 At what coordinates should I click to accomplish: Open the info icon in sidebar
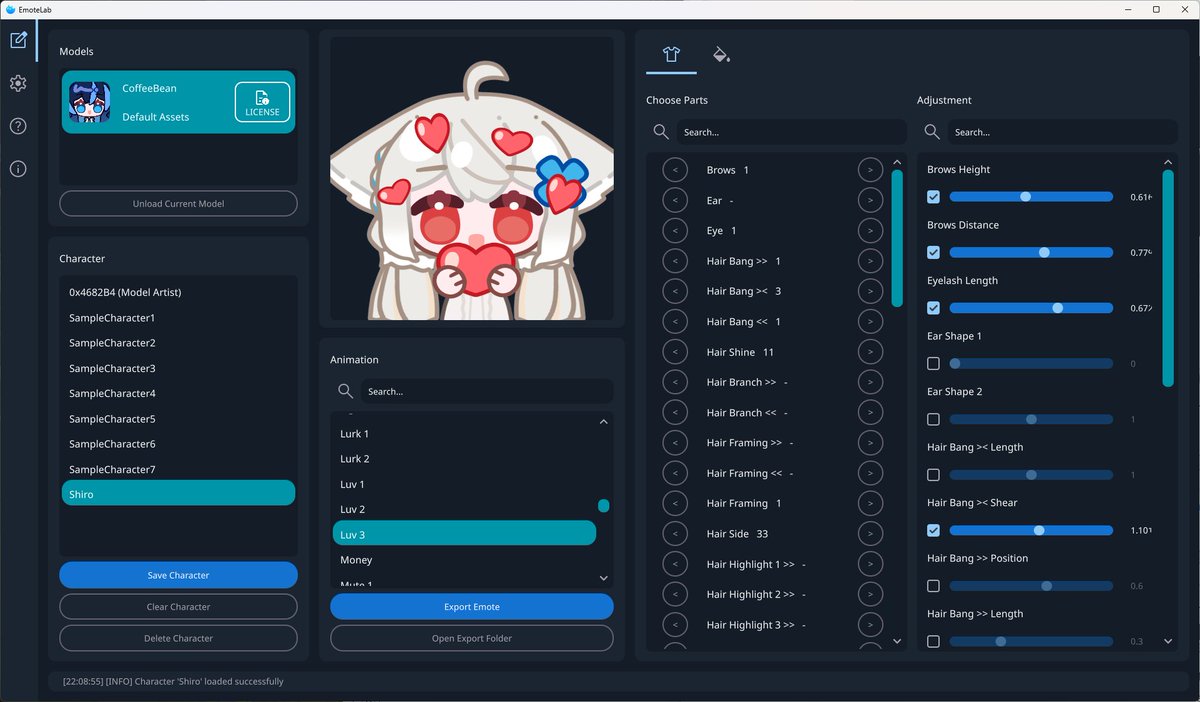click(x=18, y=169)
